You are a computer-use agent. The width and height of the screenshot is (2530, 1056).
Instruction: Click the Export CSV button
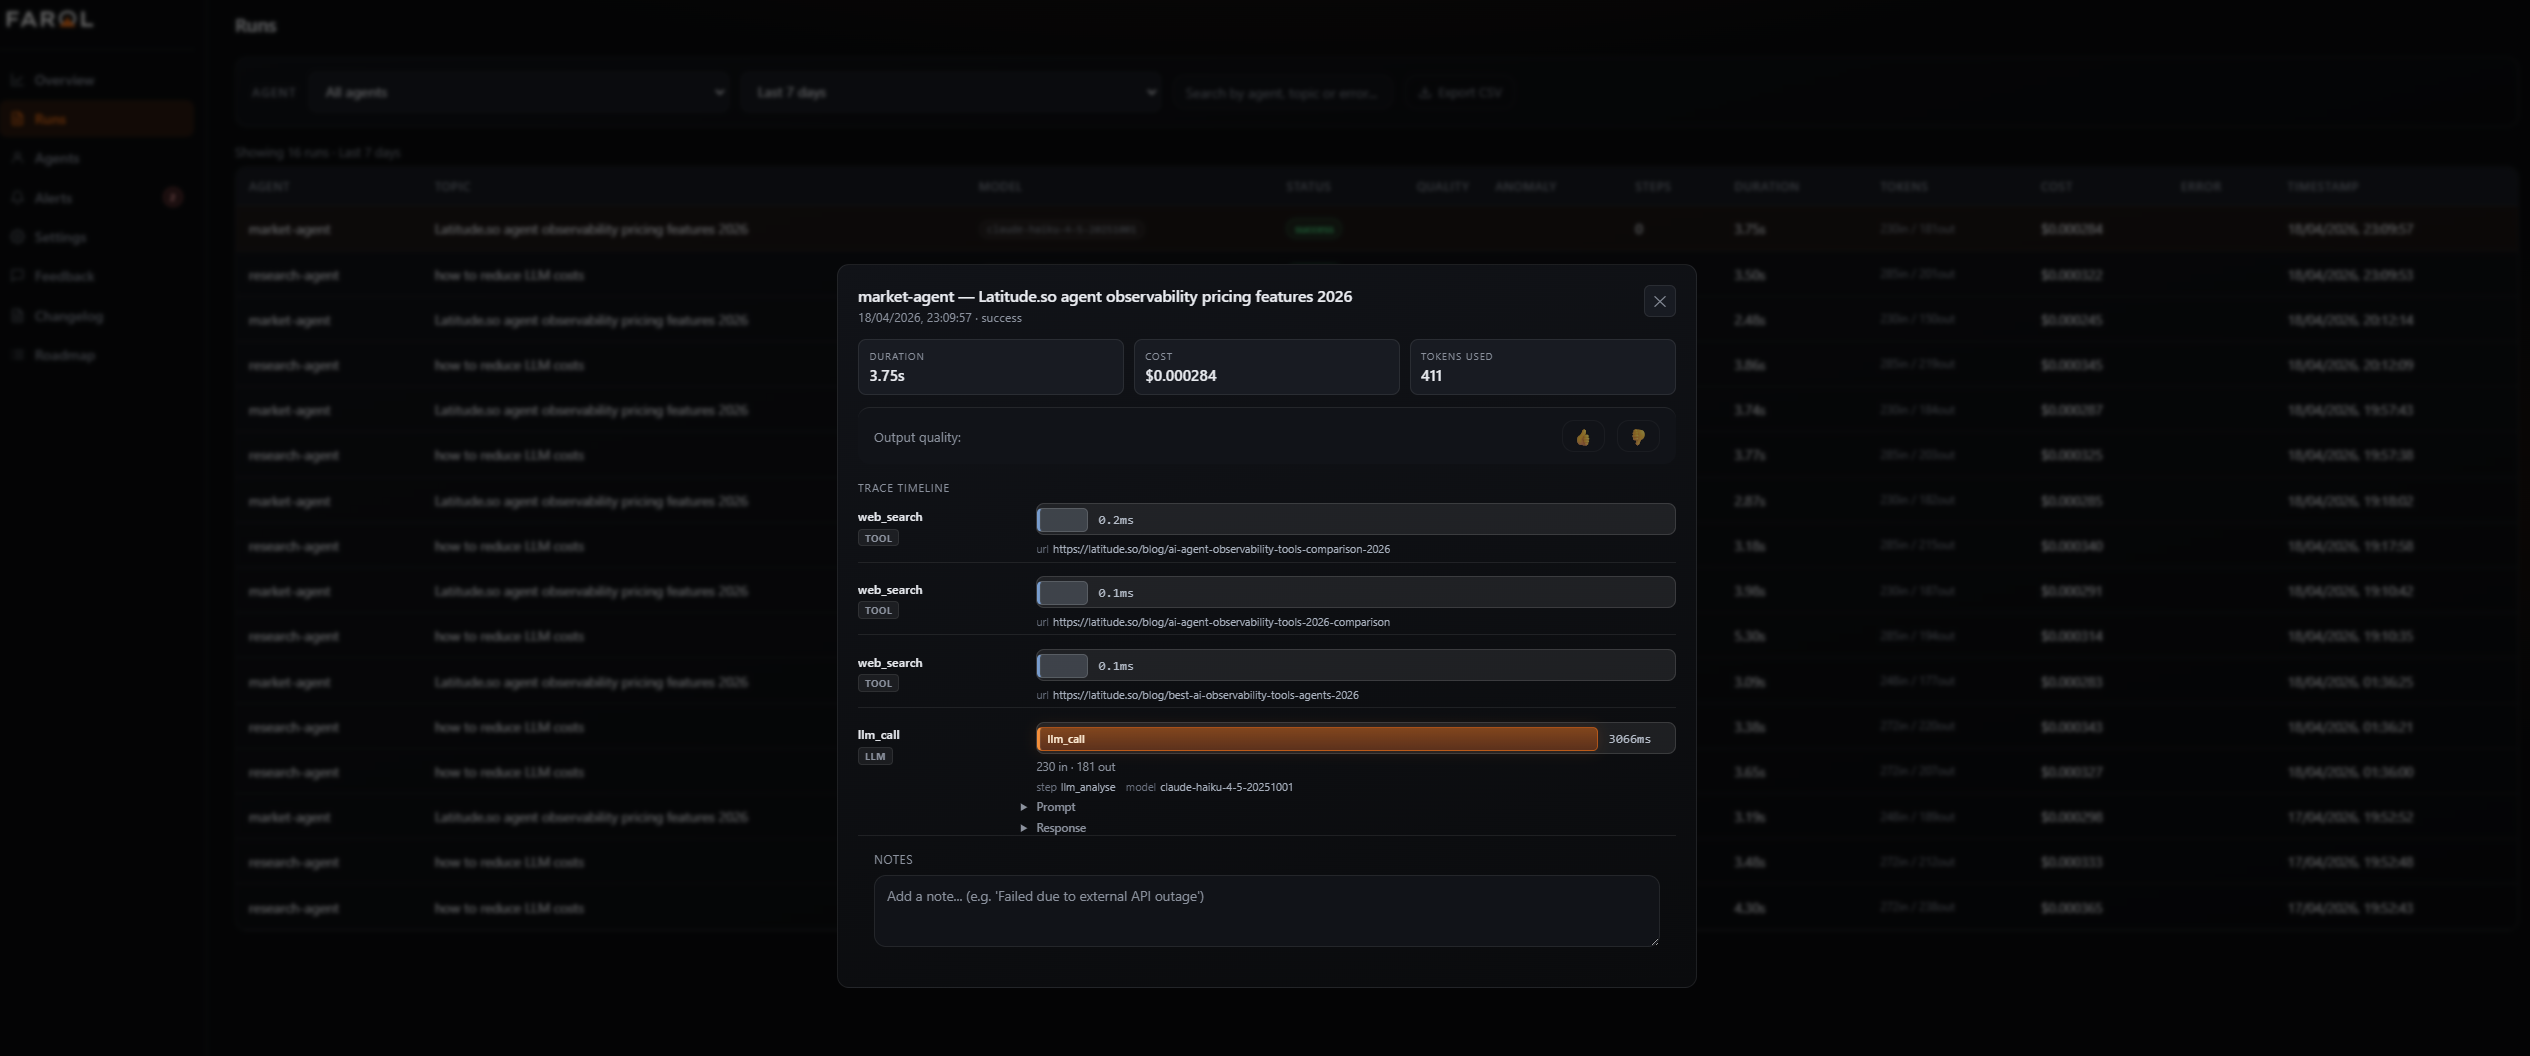pos(1461,92)
